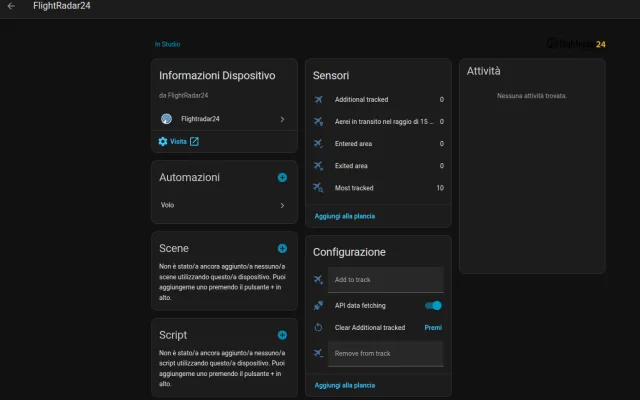Click Aggiungi alla plancia under Configurazione
Image resolution: width=640 pixels, height=400 pixels.
[344, 385]
